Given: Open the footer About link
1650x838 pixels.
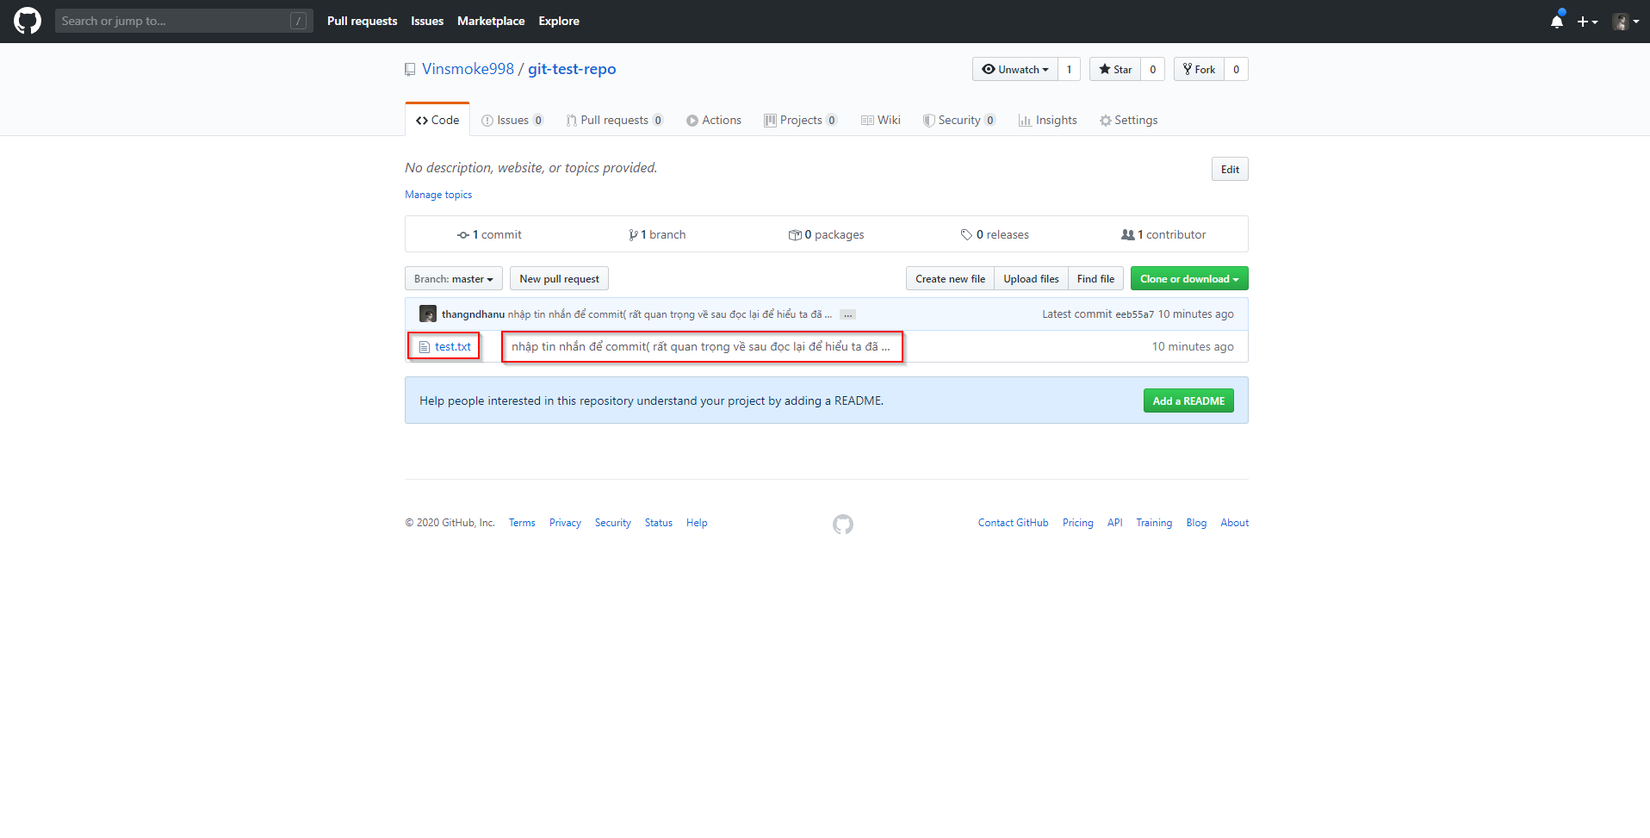Looking at the screenshot, I should [x=1235, y=523].
